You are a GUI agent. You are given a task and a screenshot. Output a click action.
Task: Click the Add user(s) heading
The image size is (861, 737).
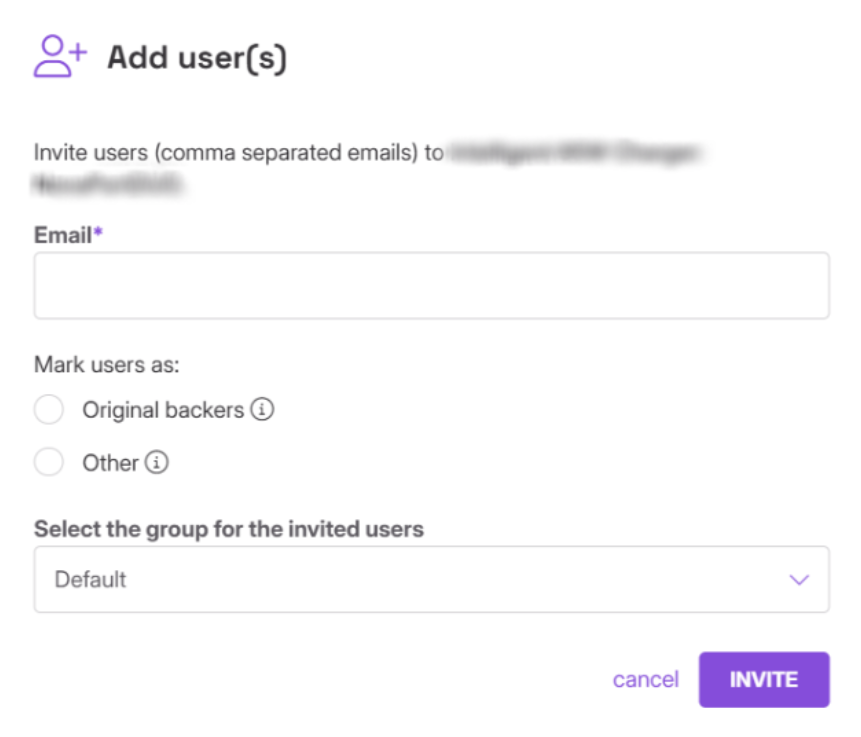click(x=197, y=58)
